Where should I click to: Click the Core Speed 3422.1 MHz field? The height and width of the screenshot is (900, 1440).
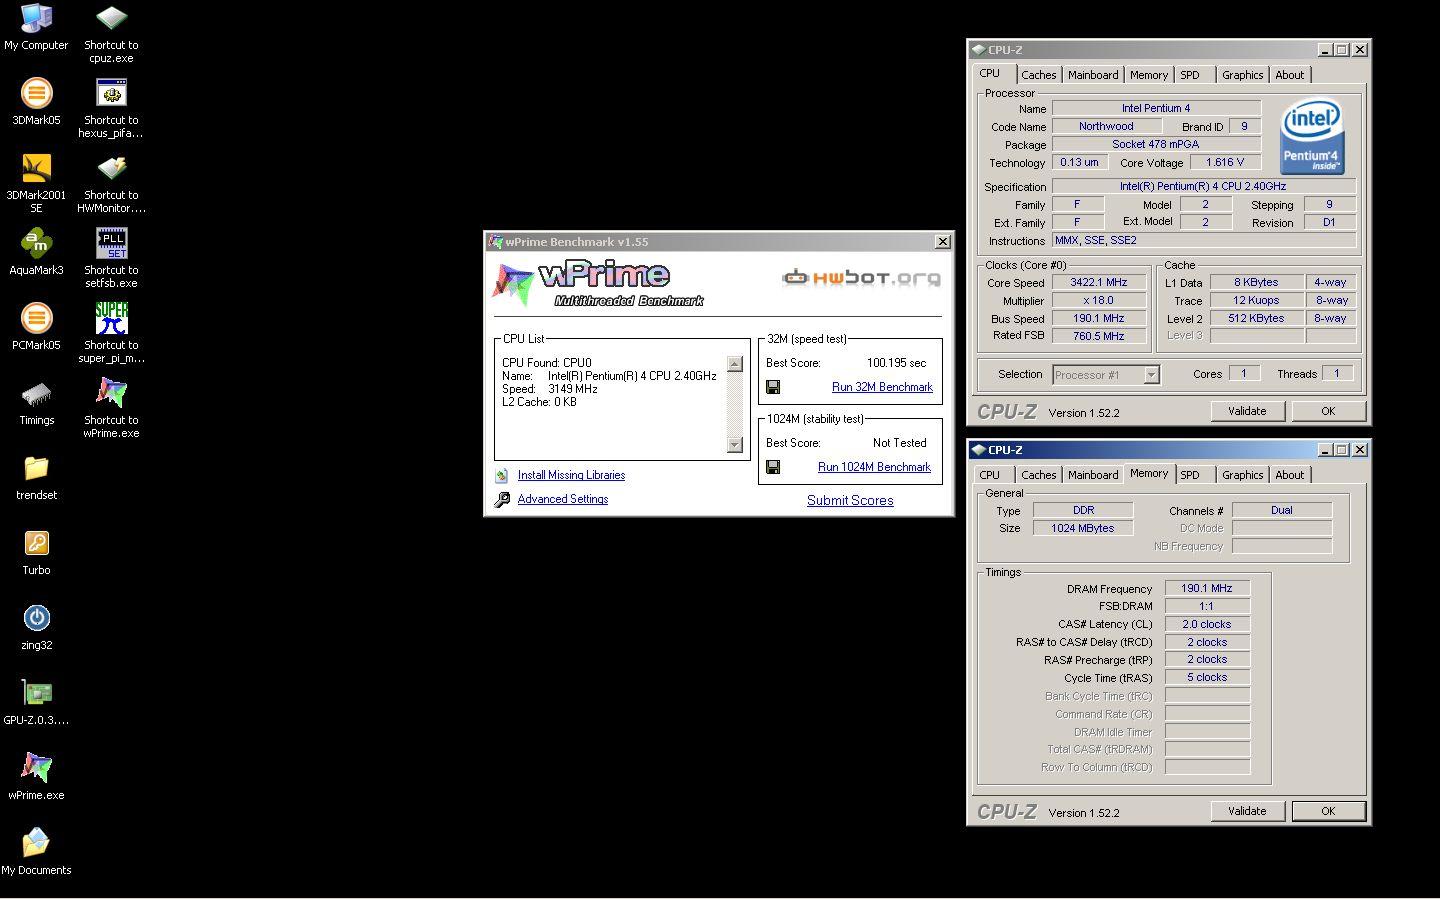point(1099,283)
